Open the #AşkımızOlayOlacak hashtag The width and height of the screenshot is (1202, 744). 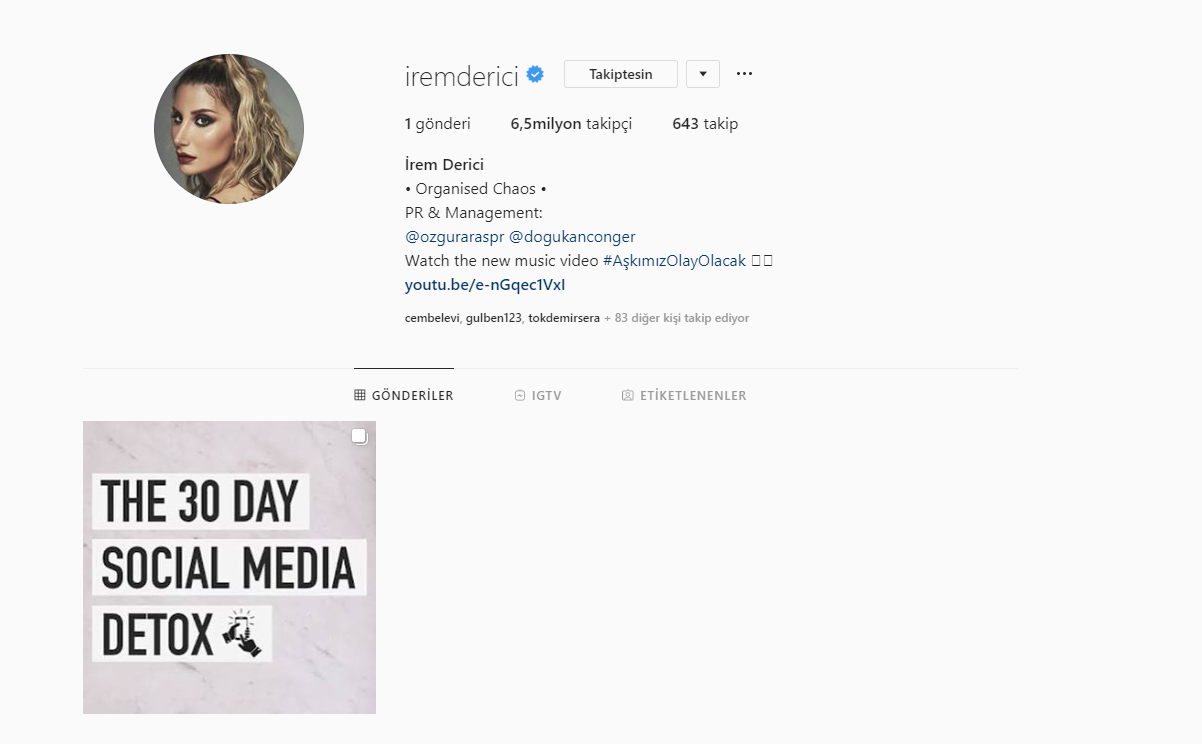coord(675,261)
